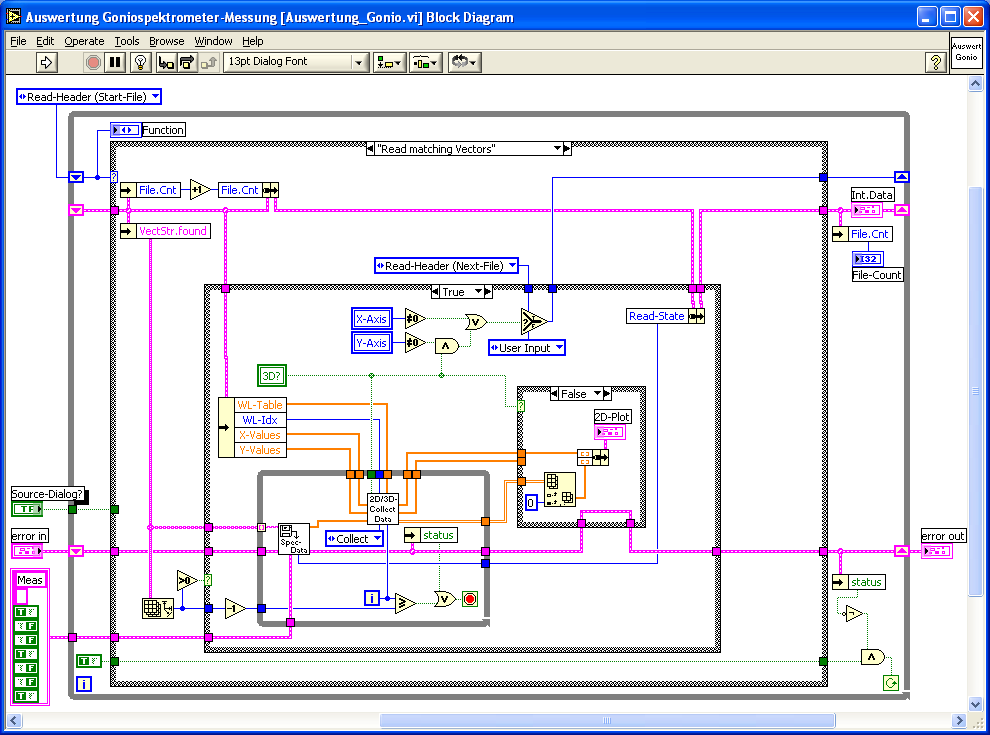Click the Step Into toolbar icon
The width and height of the screenshot is (990, 735).
pyautogui.click(x=165, y=62)
